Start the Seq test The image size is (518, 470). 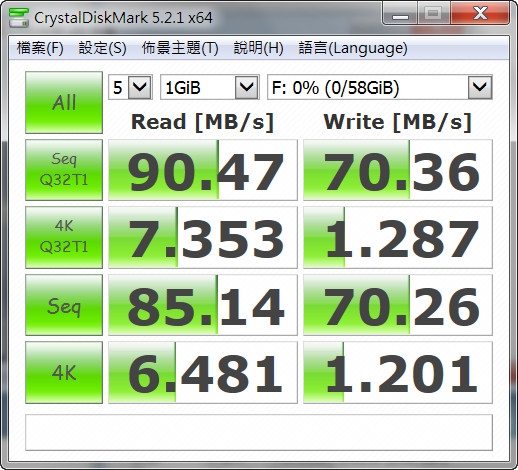pyautogui.click(x=64, y=305)
